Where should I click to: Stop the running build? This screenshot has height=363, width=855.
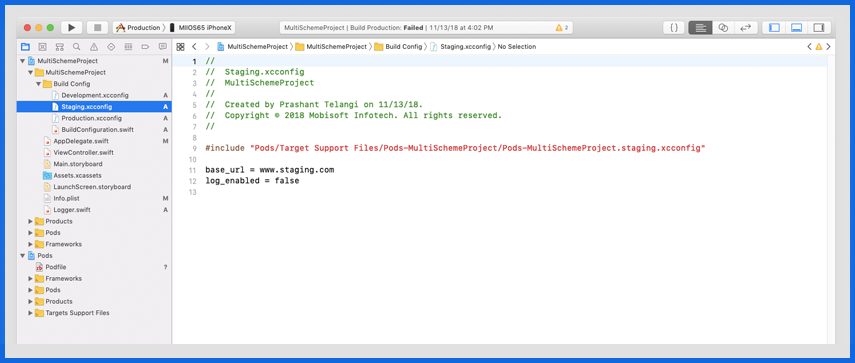tap(98, 28)
